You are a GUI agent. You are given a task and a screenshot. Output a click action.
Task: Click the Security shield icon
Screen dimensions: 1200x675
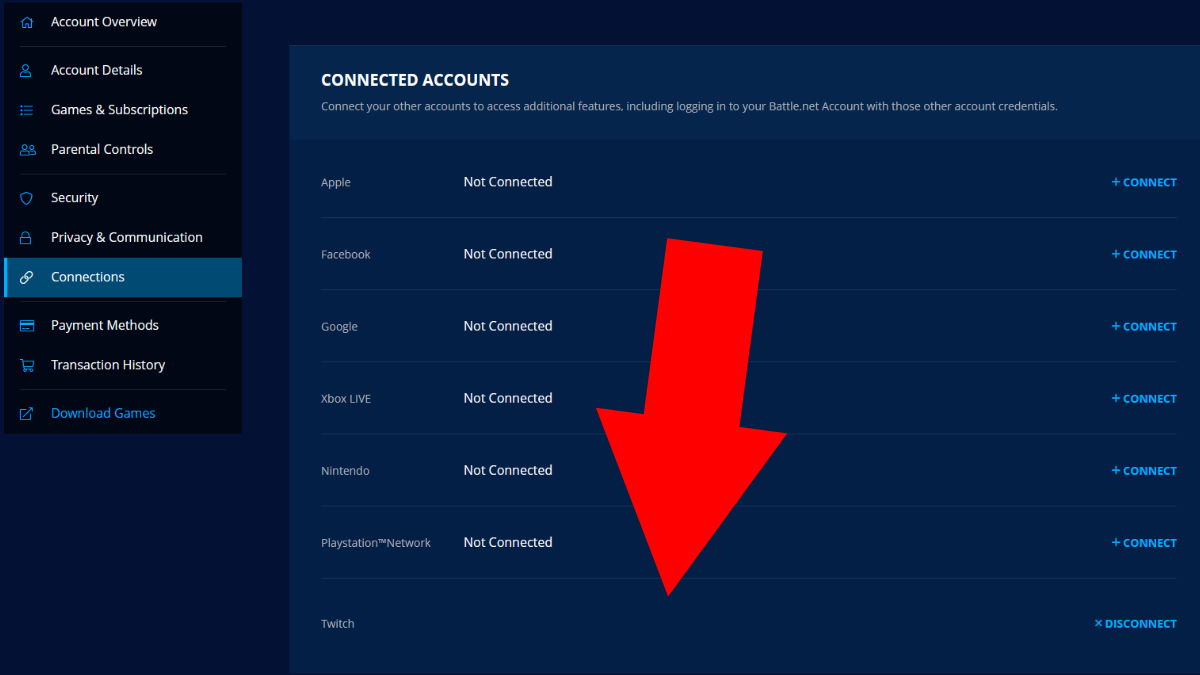click(27, 198)
